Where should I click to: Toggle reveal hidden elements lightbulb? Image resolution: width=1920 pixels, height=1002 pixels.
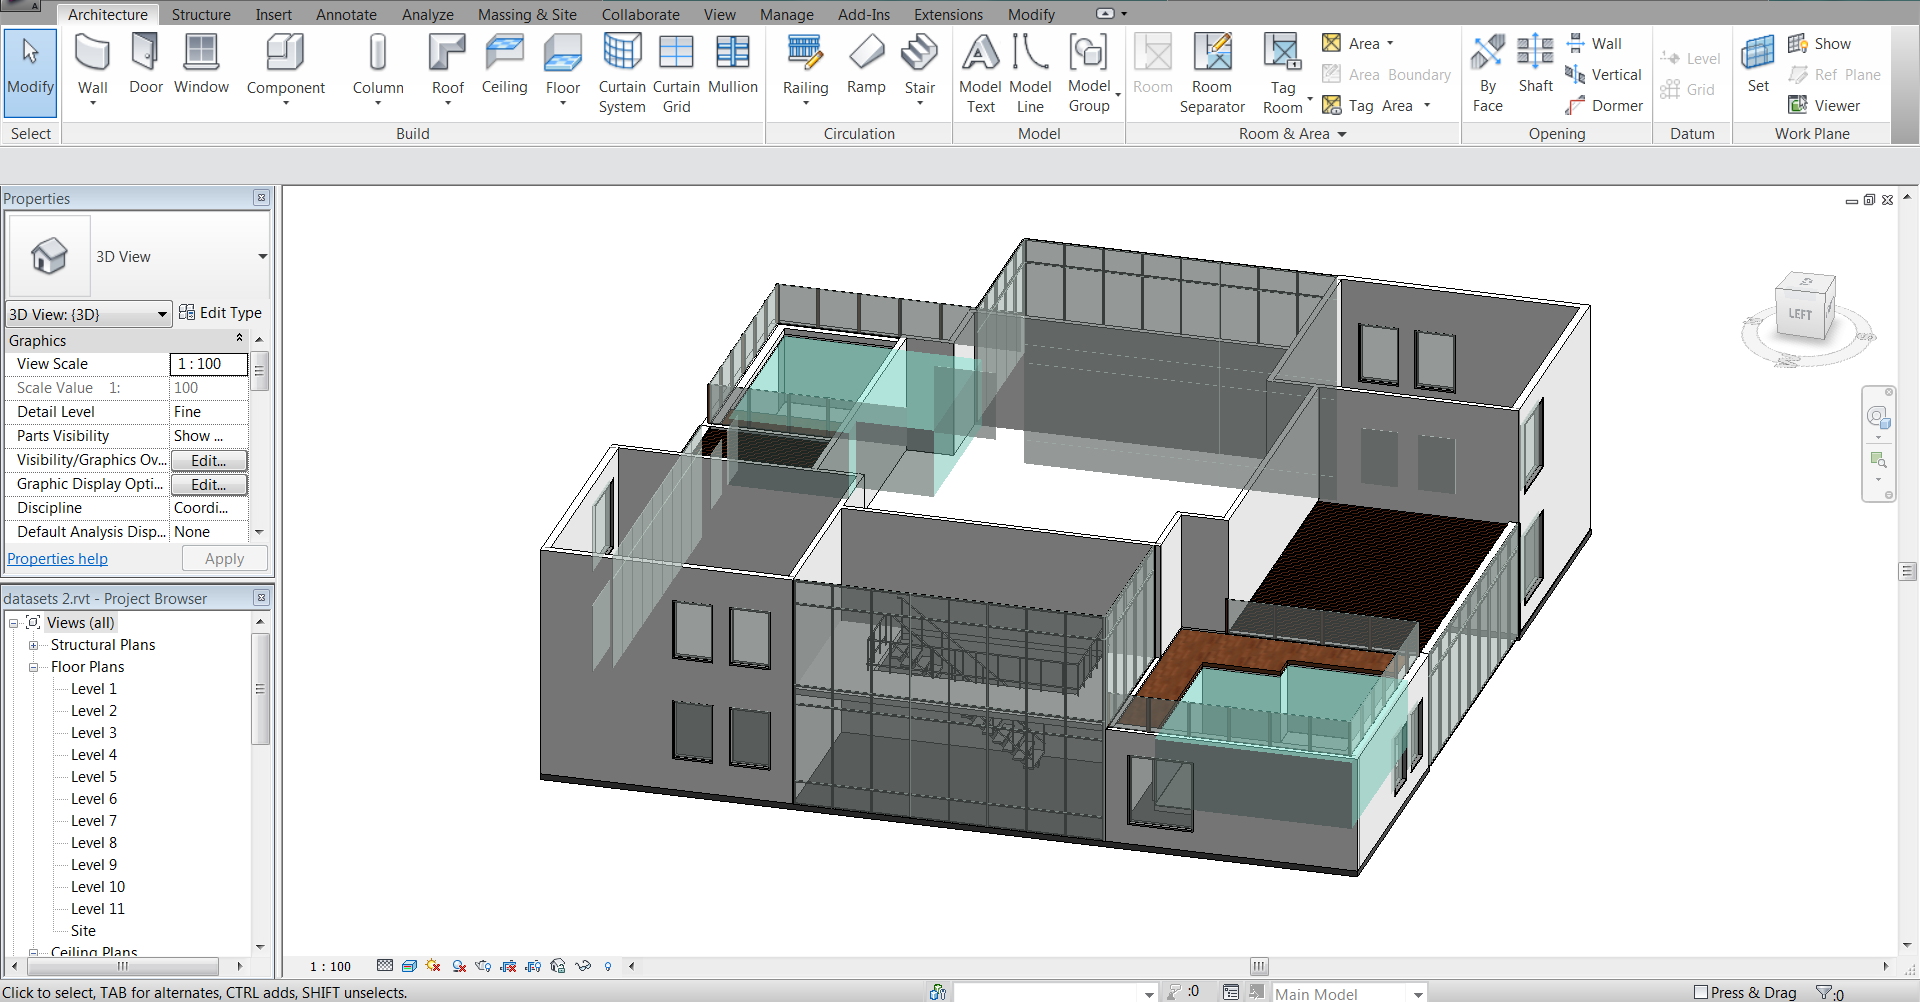click(x=608, y=966)
